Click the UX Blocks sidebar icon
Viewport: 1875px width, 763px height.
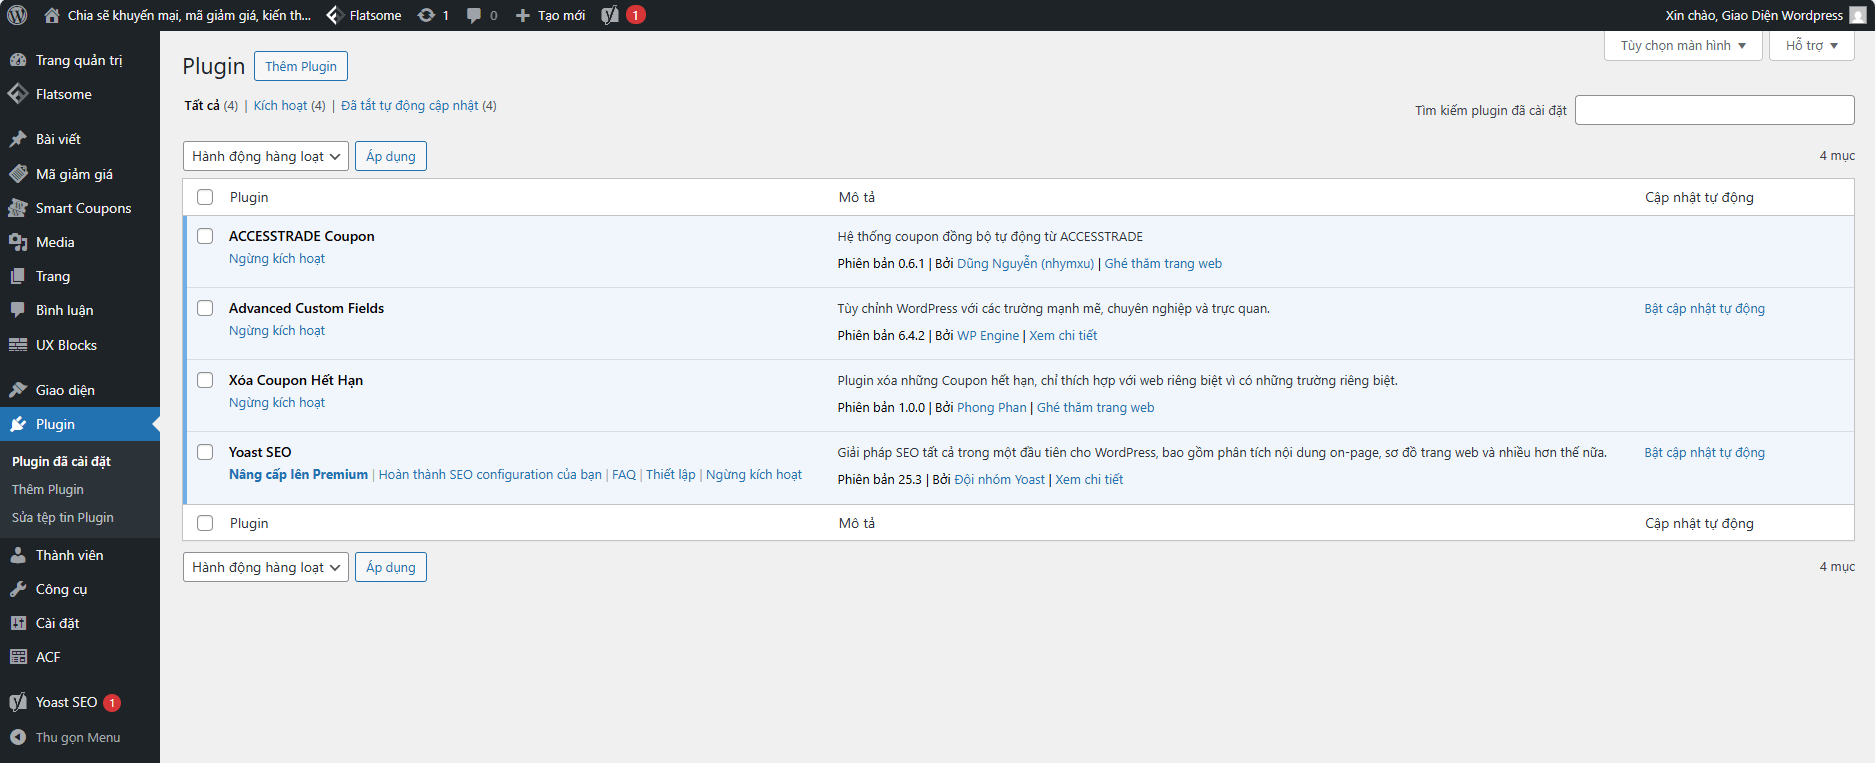tap(18, 345)
